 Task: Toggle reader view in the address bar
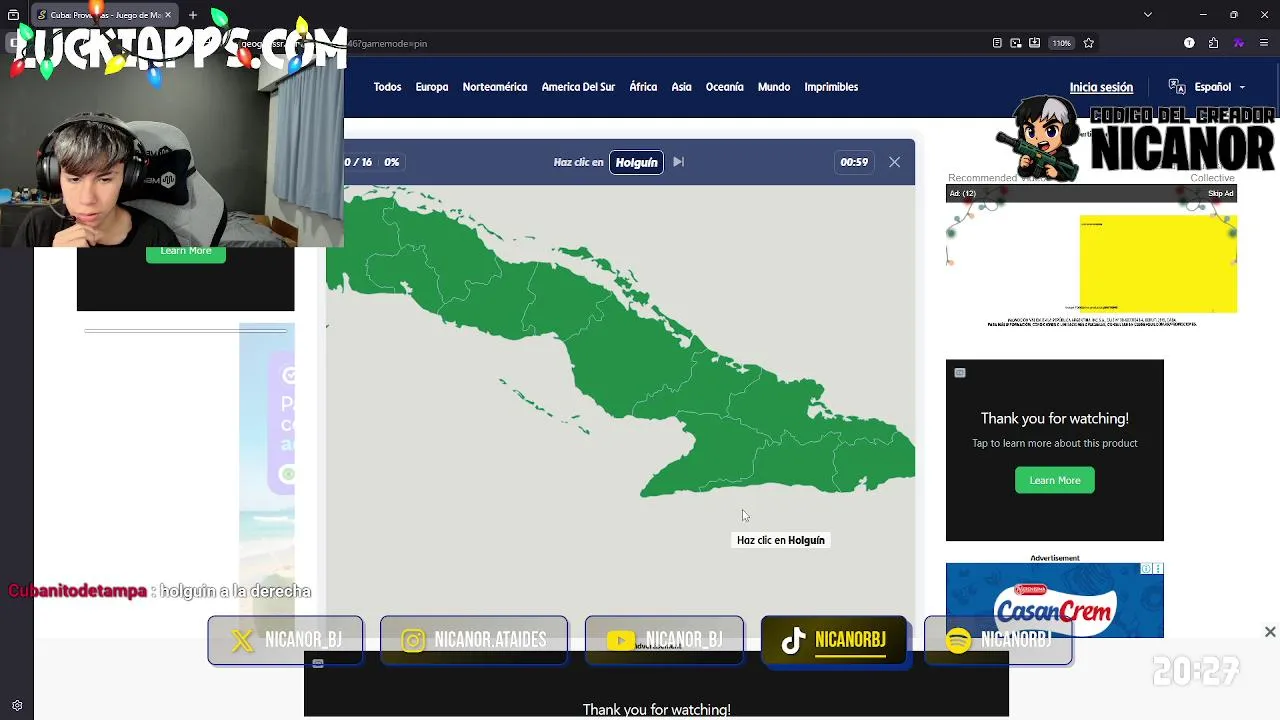[x=997, y=43]
